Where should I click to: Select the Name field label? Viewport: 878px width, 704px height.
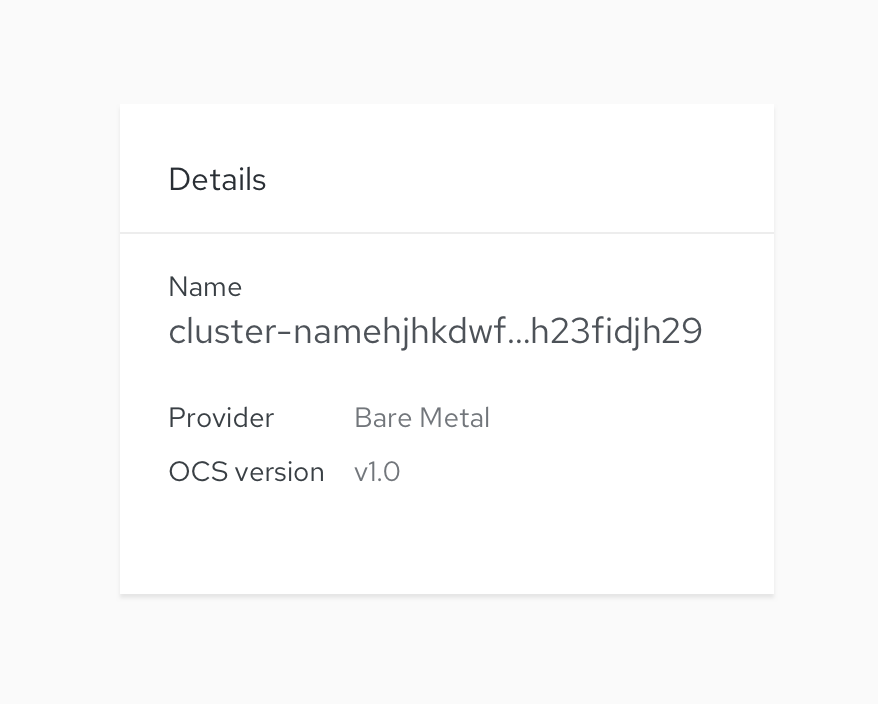[205, 287]
